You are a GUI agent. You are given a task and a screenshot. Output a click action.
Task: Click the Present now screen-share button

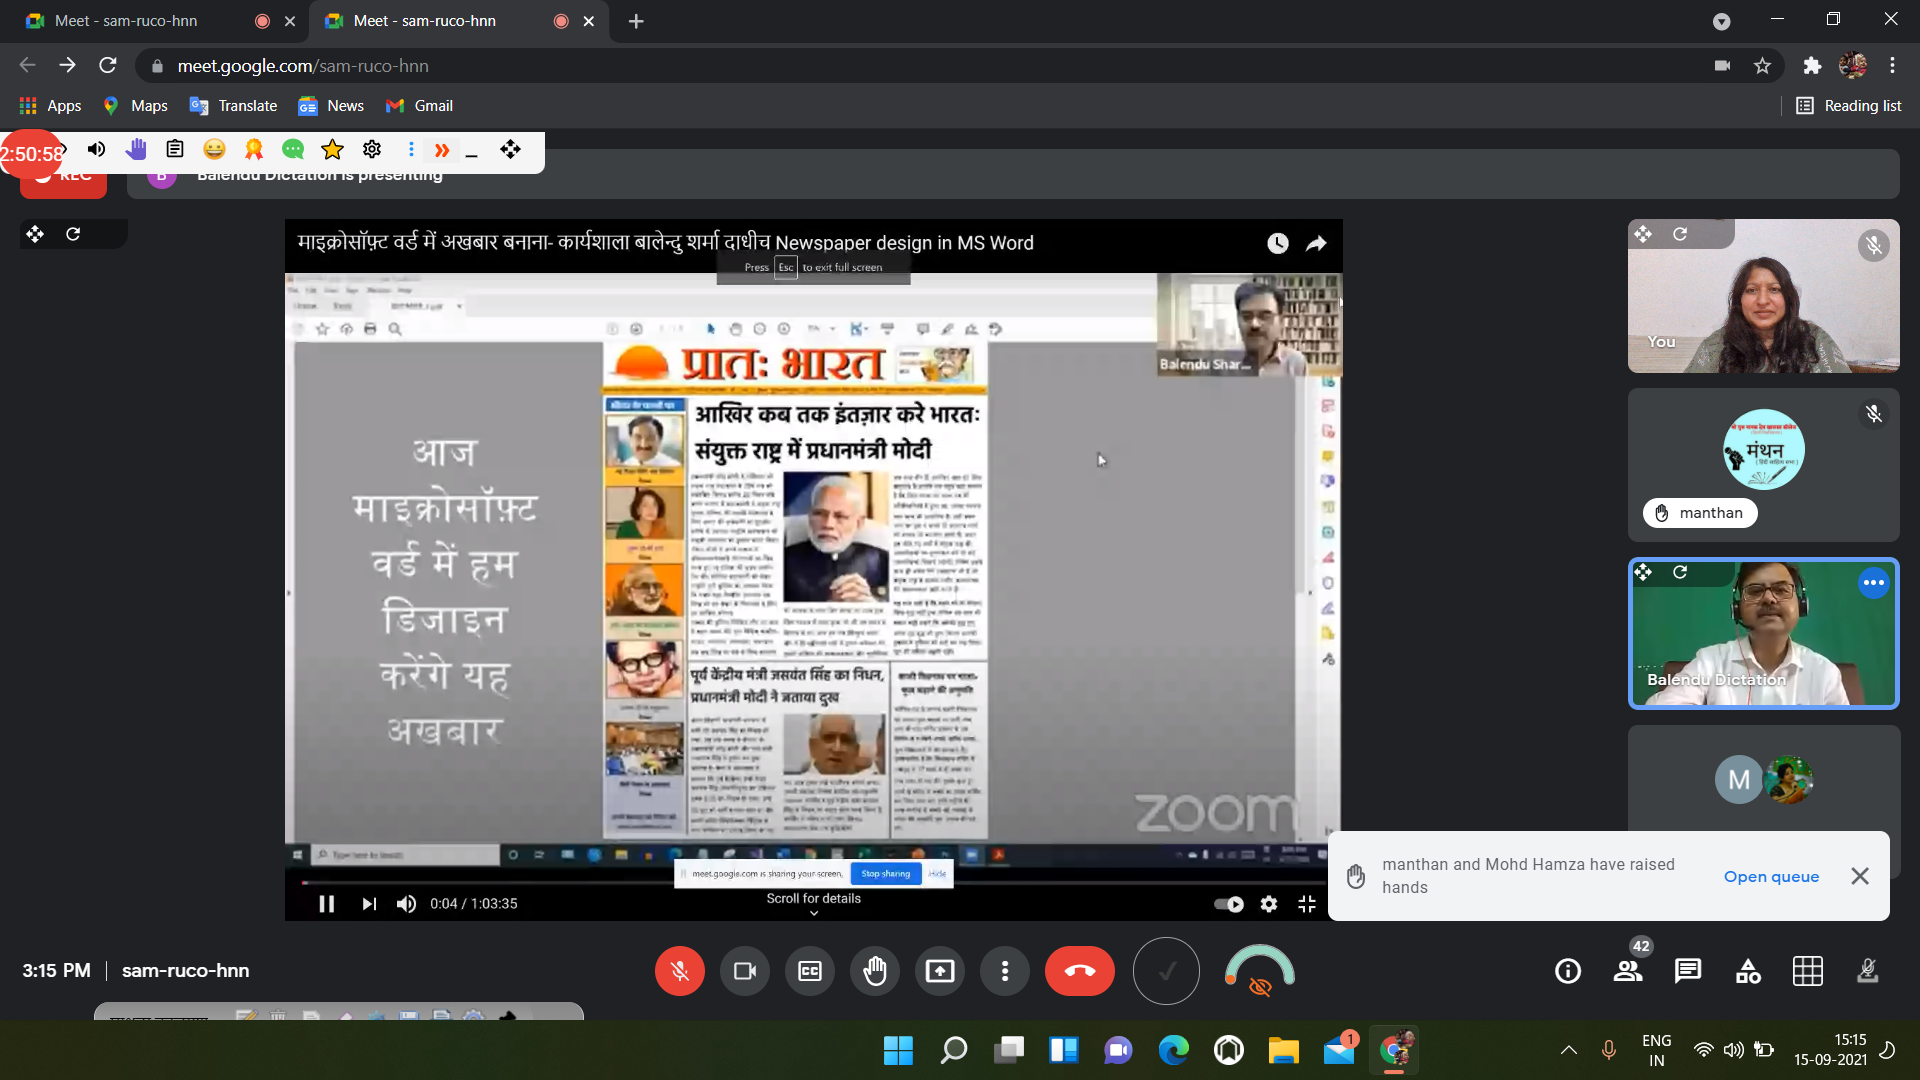[940, 971]
